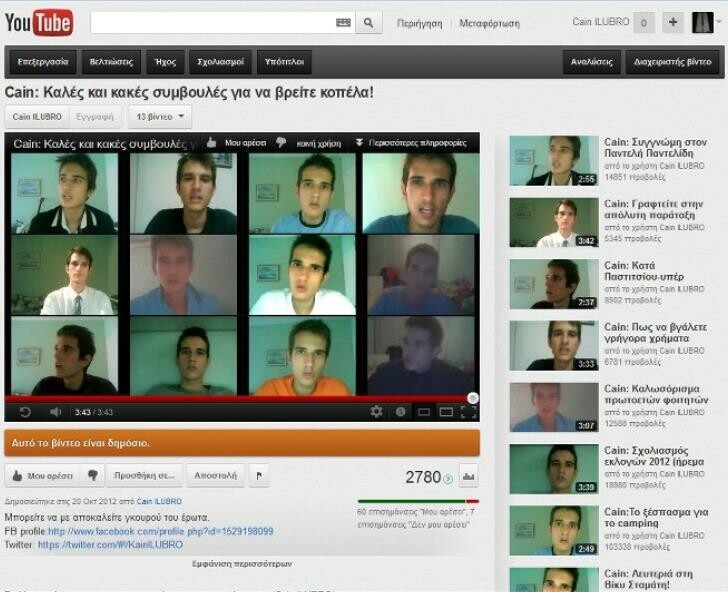Open the Γραφτείτε στην απόλυτη παράταξη thumbnail
Viewport: 728px width, 592px height.
pos(554,222)
